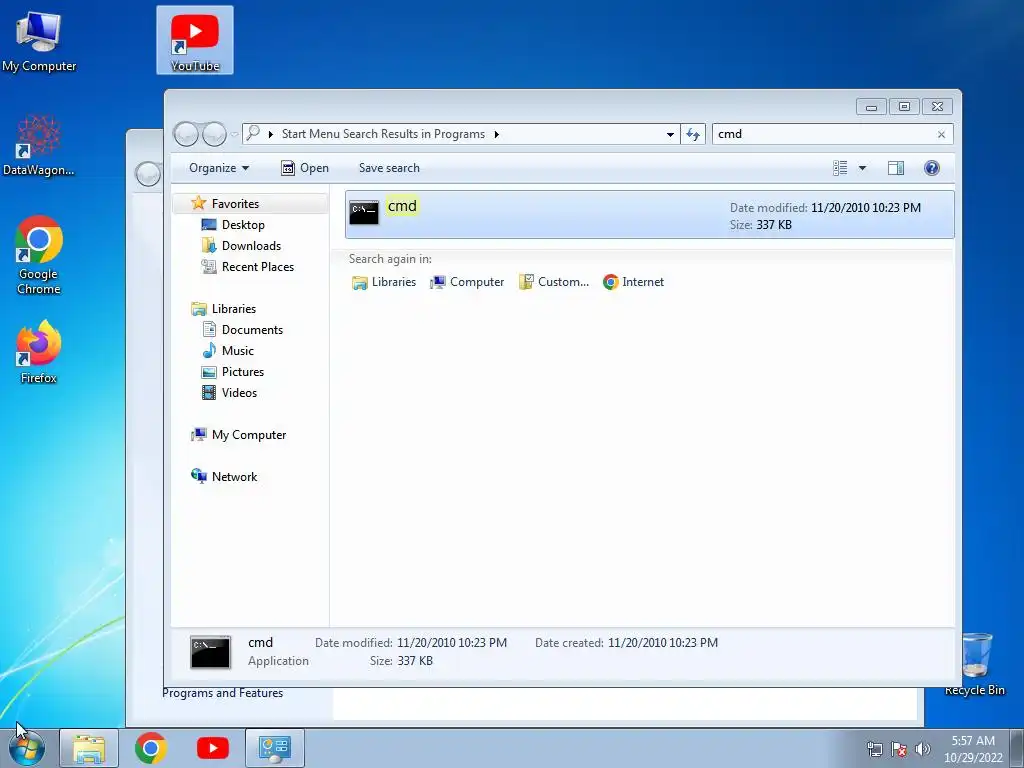
Task: Click the Show desktop button
Action: click(1017, 748)
